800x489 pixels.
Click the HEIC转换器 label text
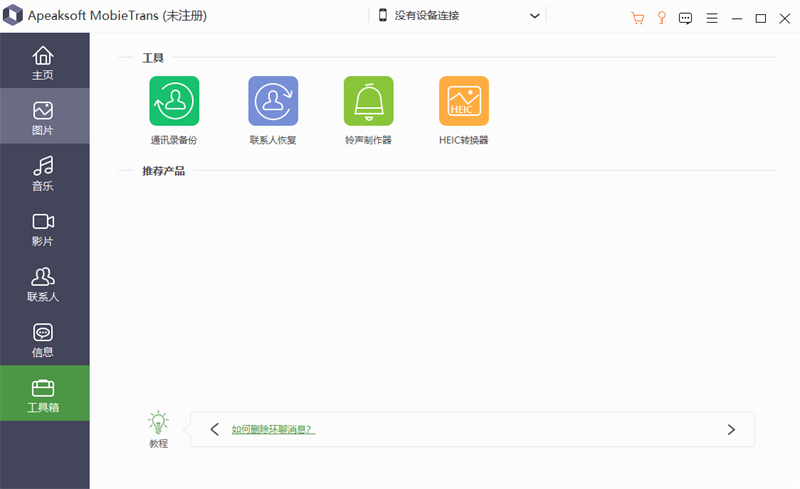click(x=464, y=140)
